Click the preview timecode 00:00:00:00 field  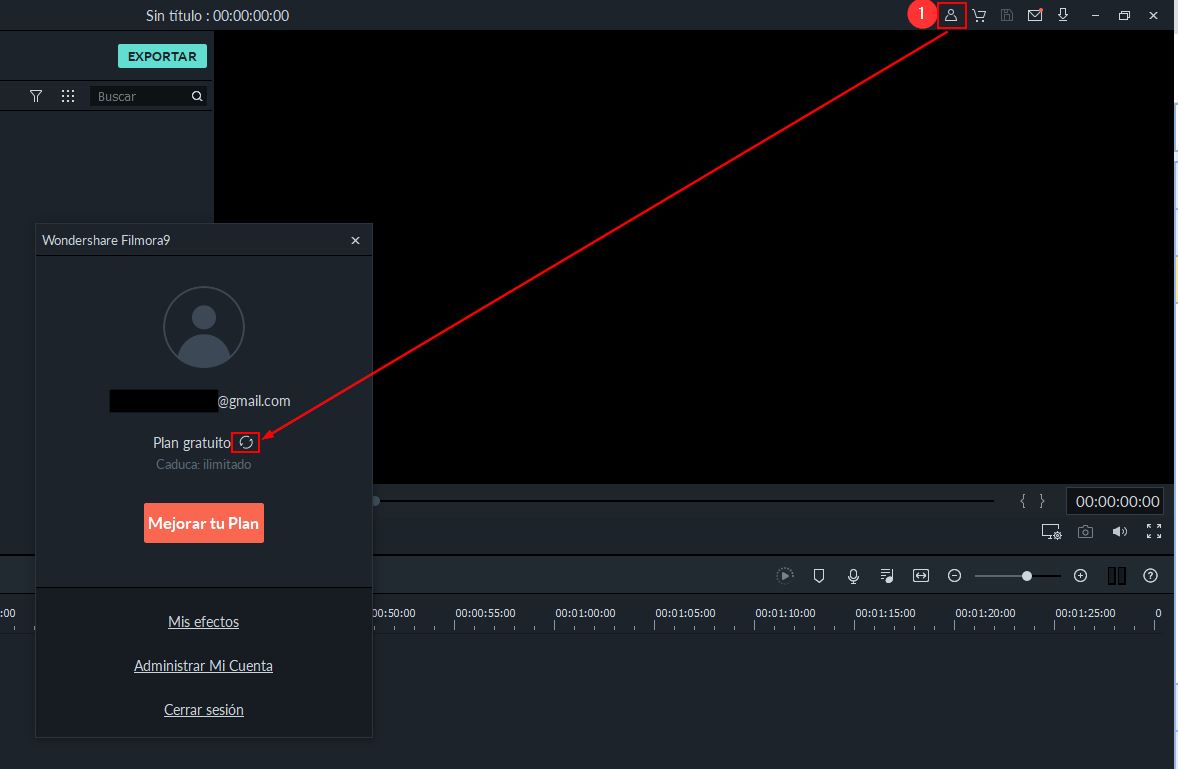point(1116,501)
